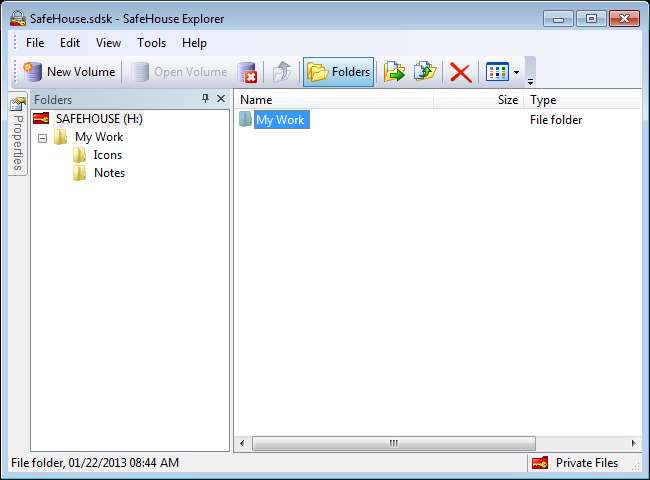Viewport: 650px width, 480px height.
Task: Click the Copy to folder icon
Action: point(425,72)
